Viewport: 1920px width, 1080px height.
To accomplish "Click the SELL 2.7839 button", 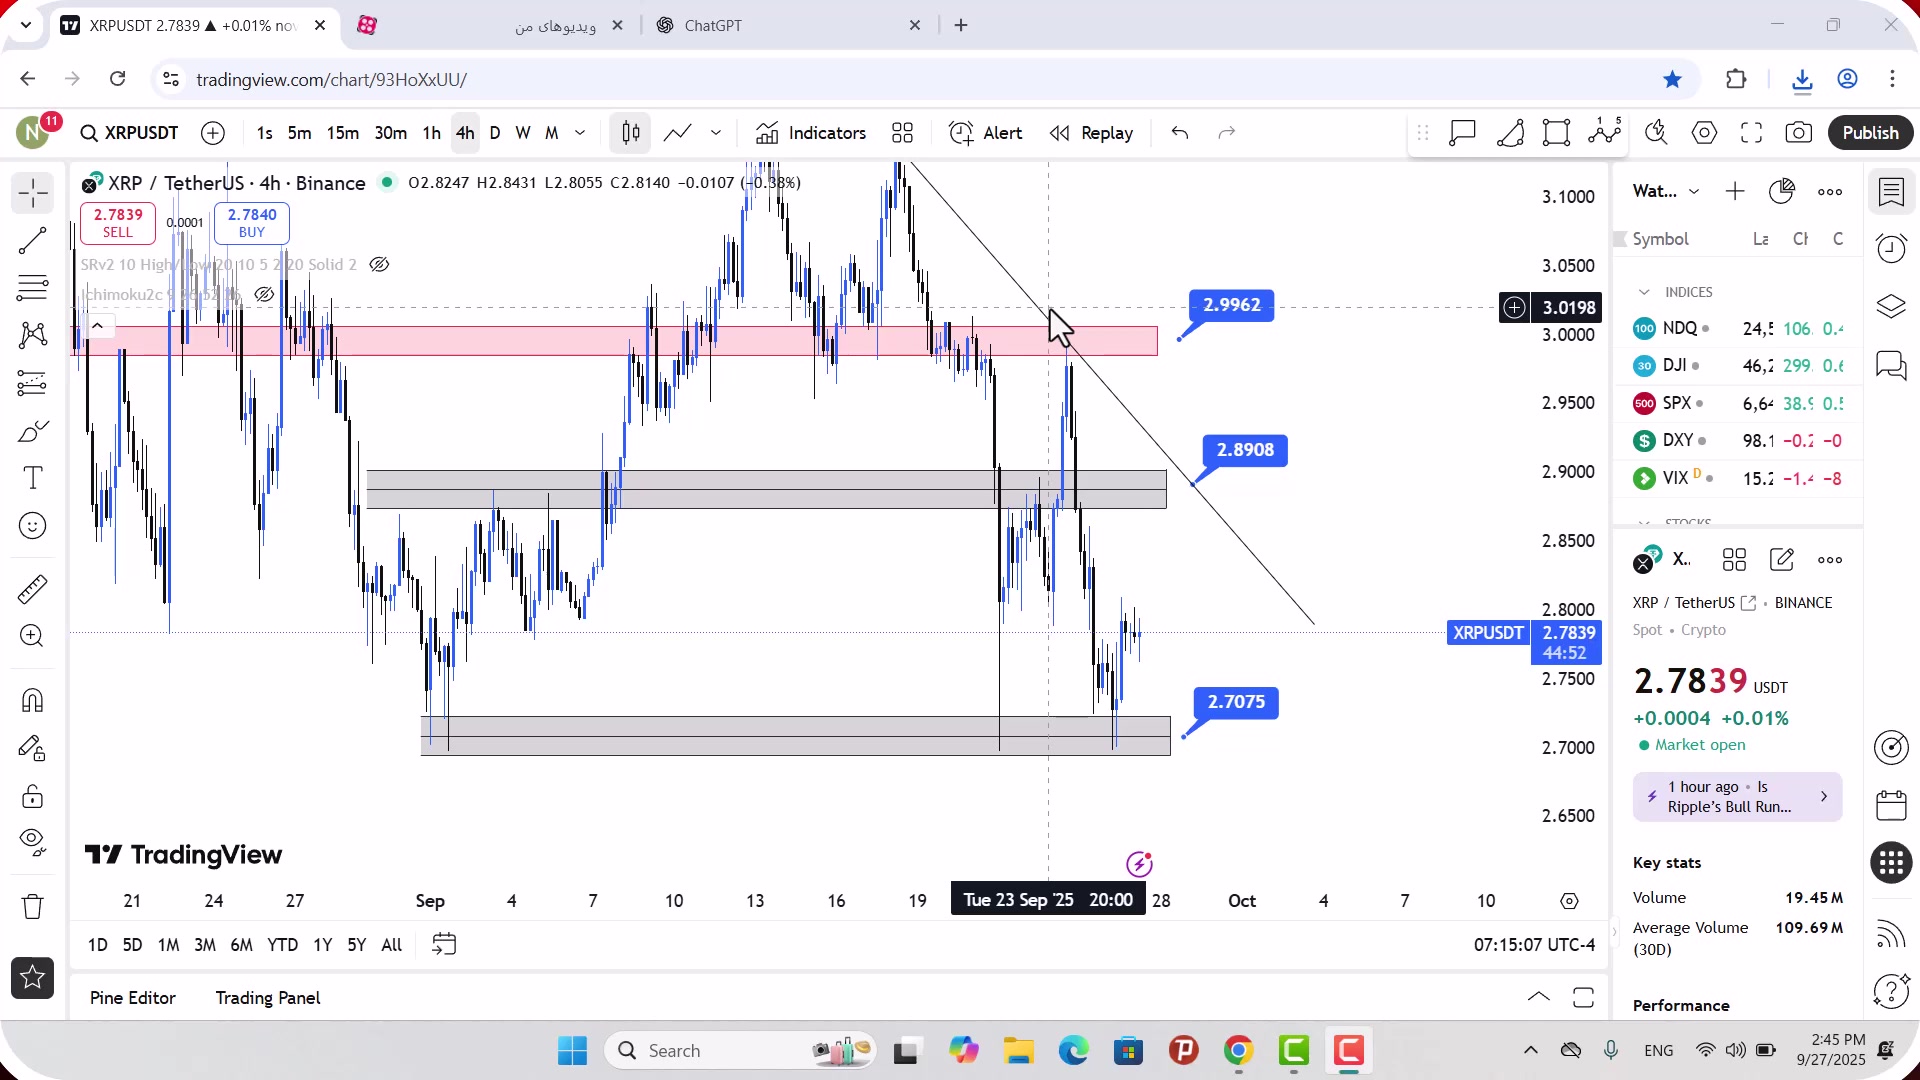I will tap(118, 223).
